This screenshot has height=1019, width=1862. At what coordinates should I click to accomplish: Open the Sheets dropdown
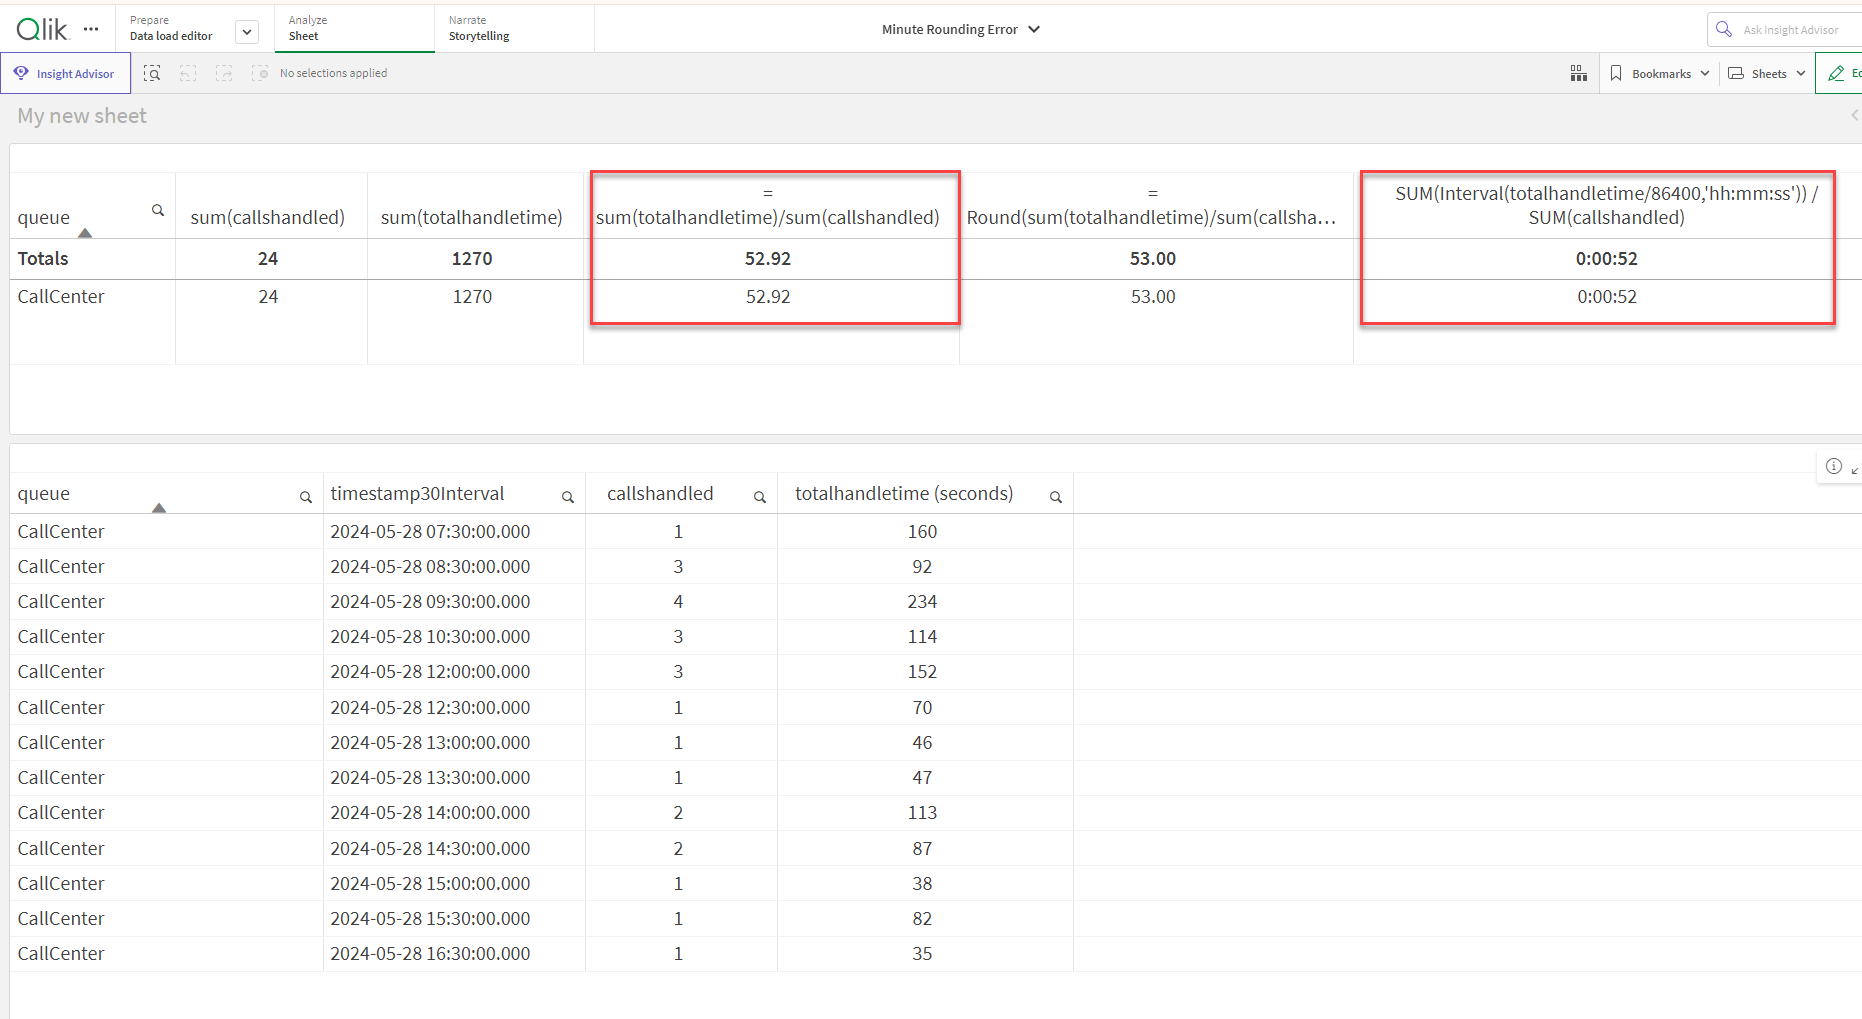[1767, 73]
